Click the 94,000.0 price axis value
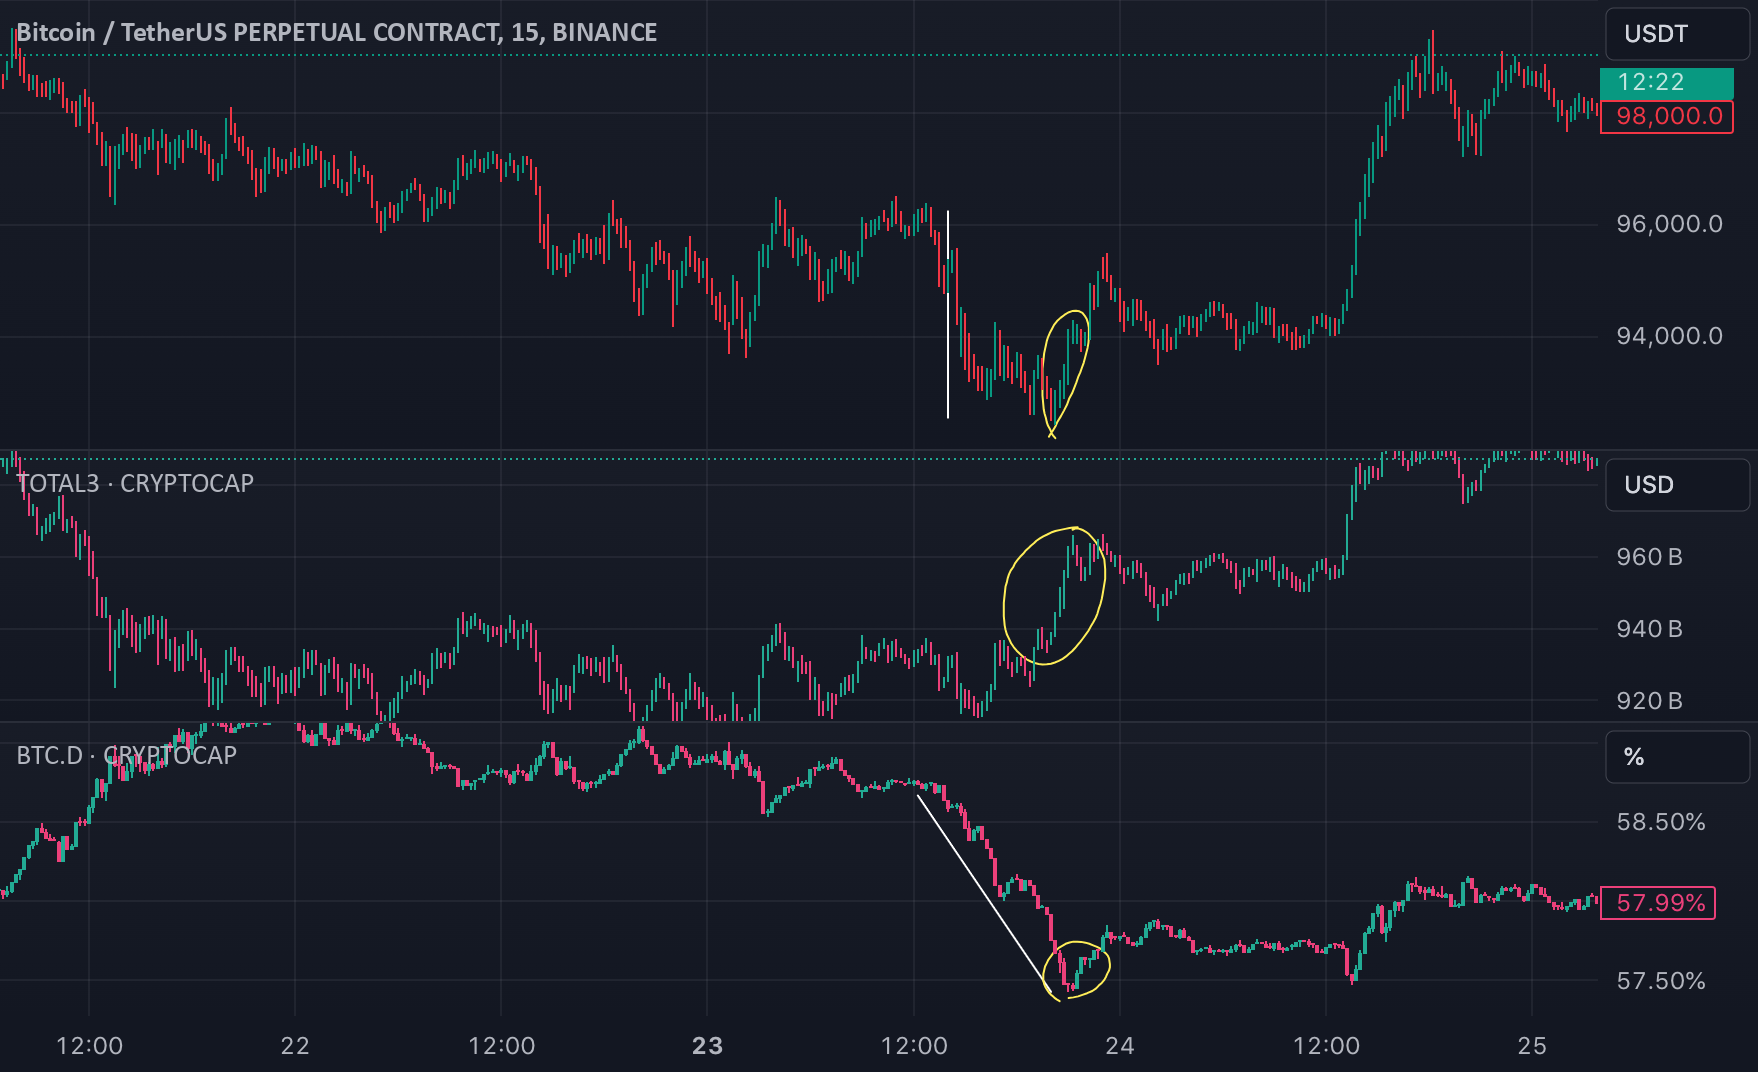The width and height of the screenshot is (1758, 1072). [1669, 336]
